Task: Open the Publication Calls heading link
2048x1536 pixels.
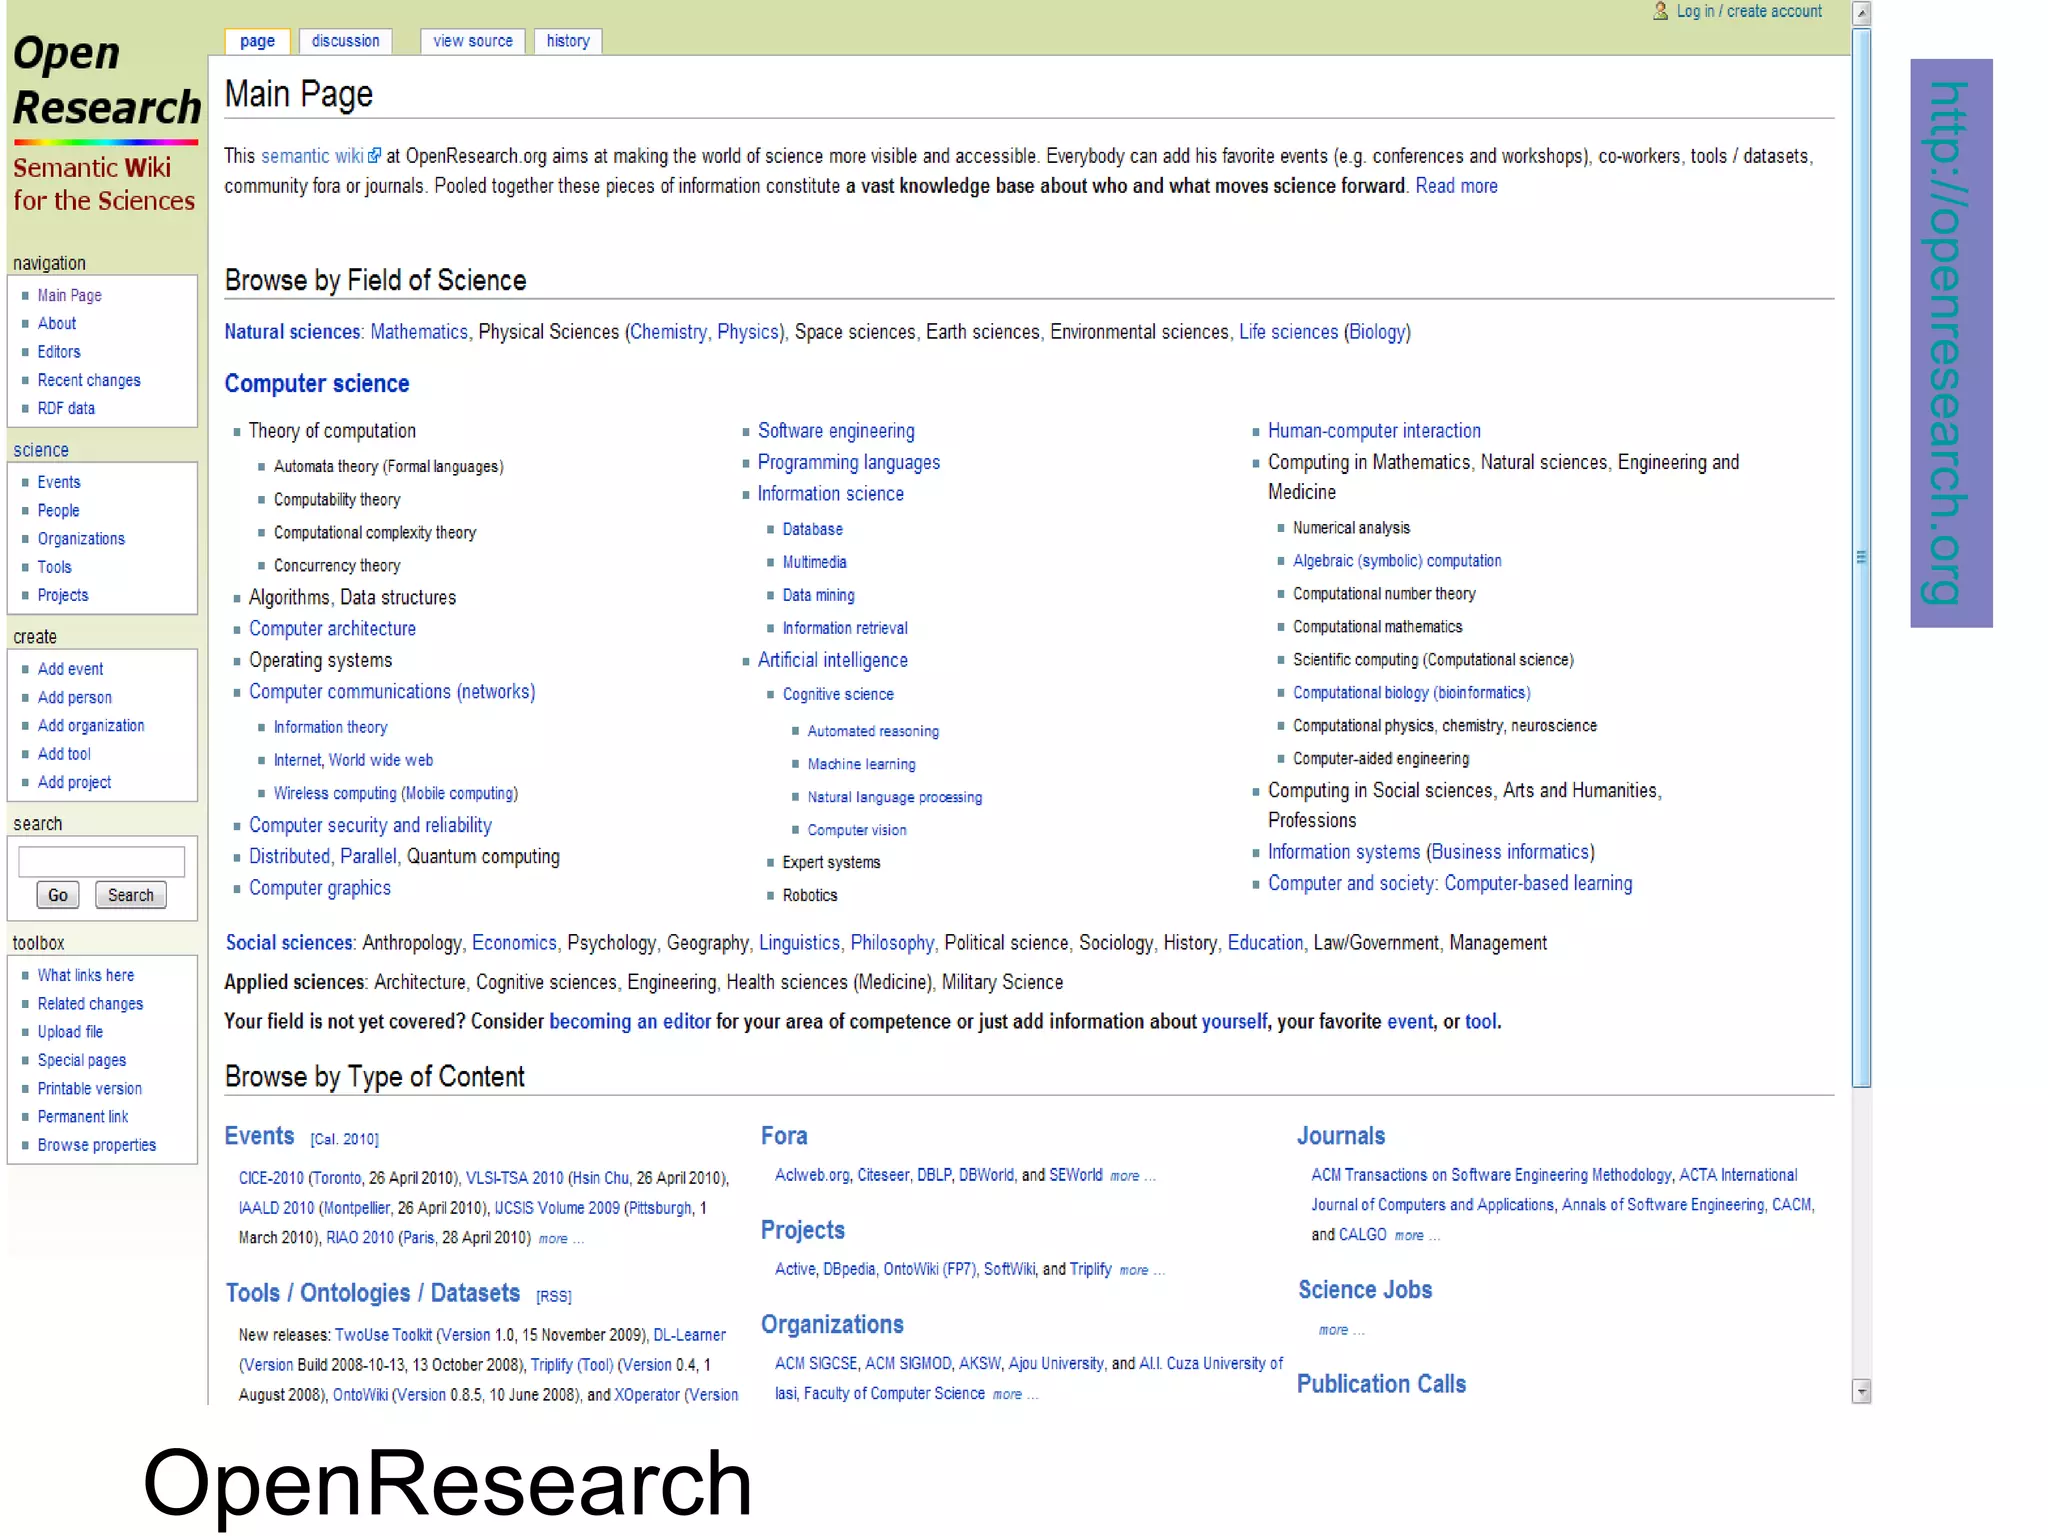Action: 1381,1384
